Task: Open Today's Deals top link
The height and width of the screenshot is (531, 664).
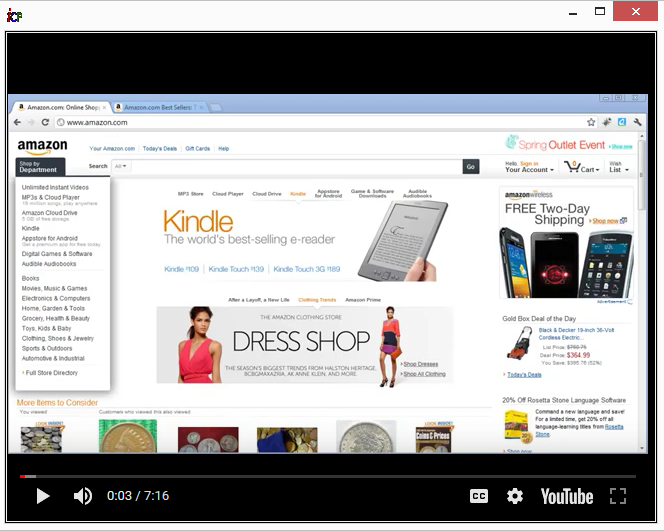Action: [x=160, y=149]
